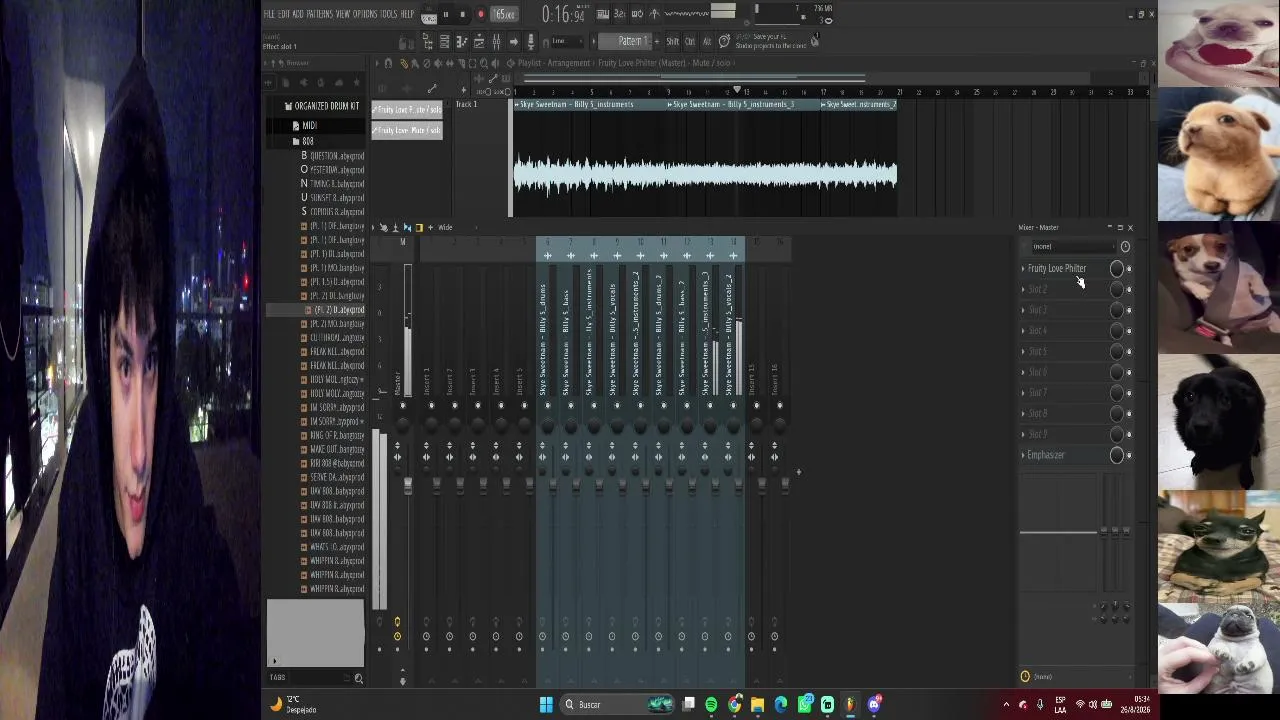Click the first Skye Sweetnam audio clip
Viewport: 1280px width, 720px height.
tap(590, 160)
